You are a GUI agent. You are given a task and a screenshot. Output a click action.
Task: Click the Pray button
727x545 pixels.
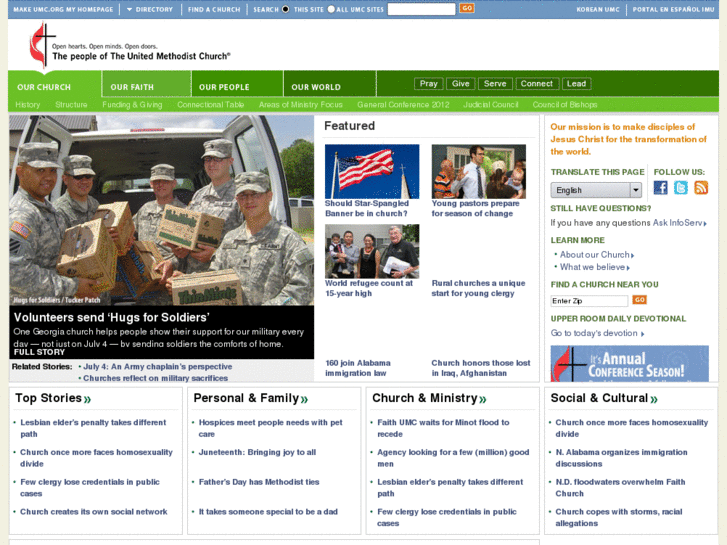(x=428, y=84)
